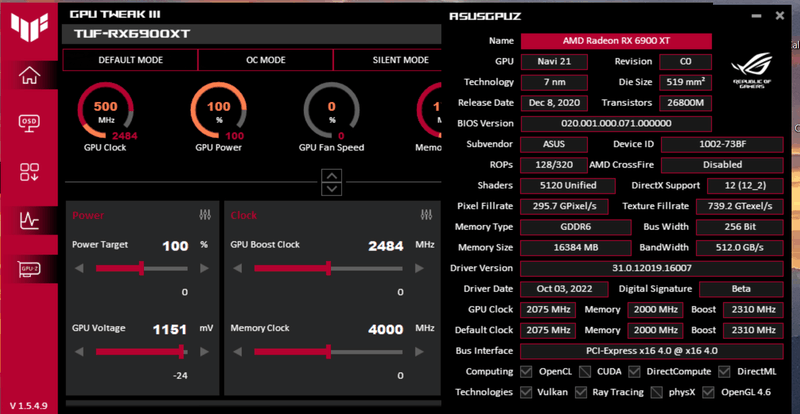Open the monitoring graph sidebar icon
The image size is (800, 414).
coord(30,220)
